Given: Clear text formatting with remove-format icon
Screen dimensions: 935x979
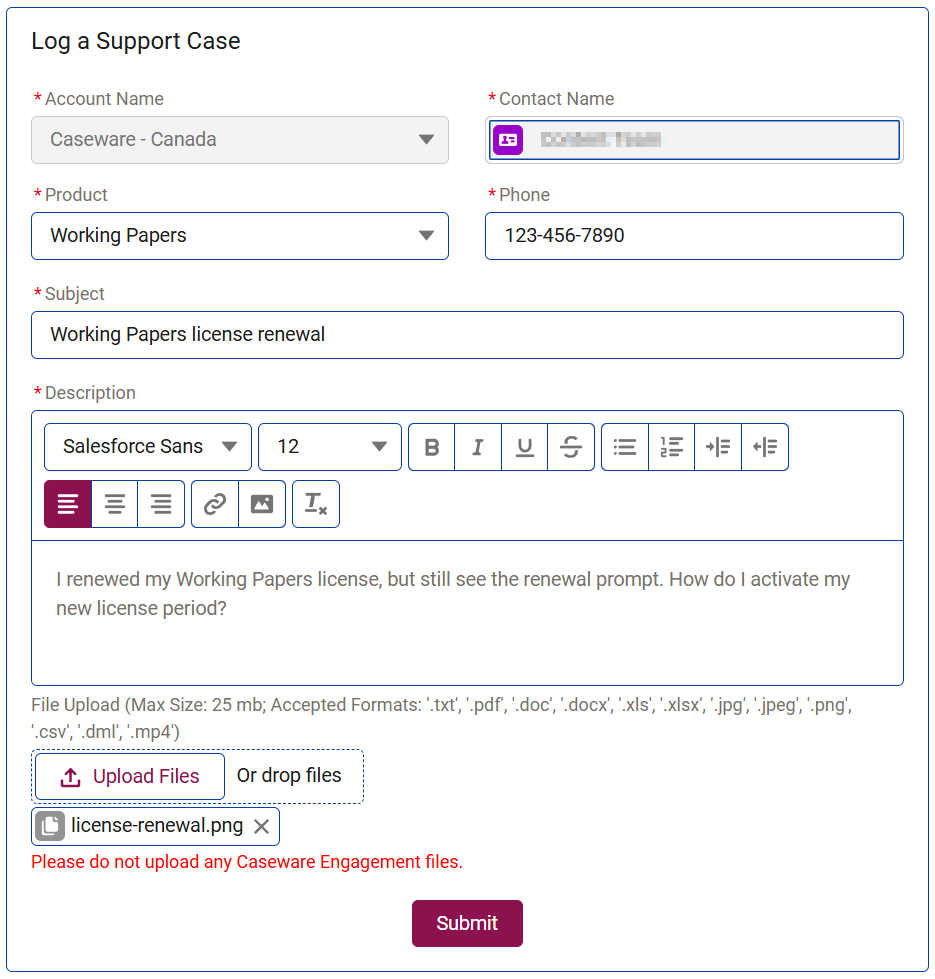Looking at the screenshot, I should 316,504.
